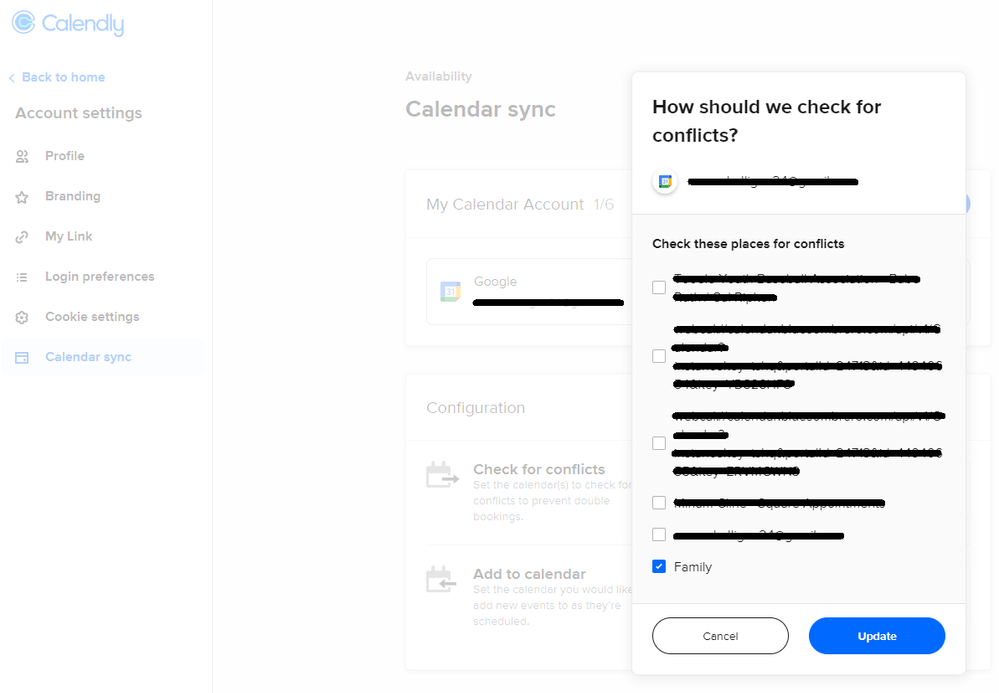Click the Add to calendar icon
This screenshot has height=693, width=999.
tap(442, 580)
